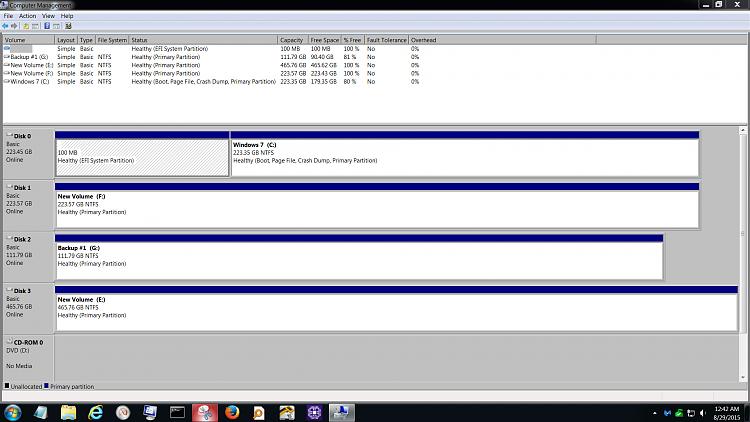750x422 pixels.
Task: Click the 81 % free cell
Action: 350,57
